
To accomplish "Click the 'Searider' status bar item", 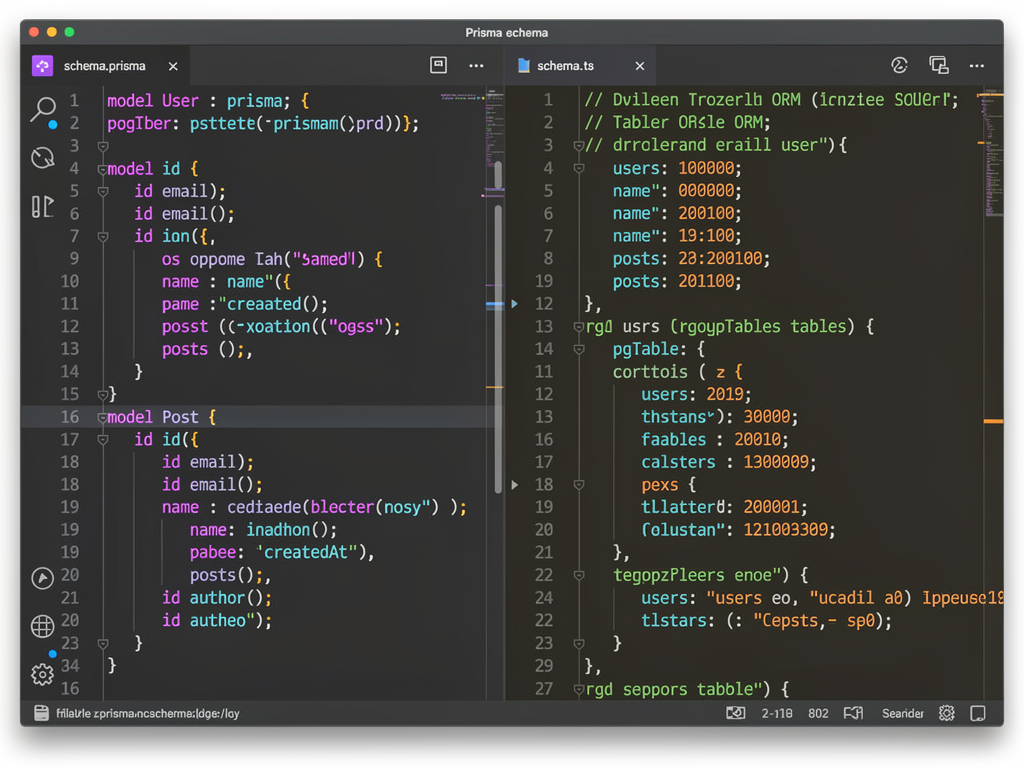I will coord(903,713).
